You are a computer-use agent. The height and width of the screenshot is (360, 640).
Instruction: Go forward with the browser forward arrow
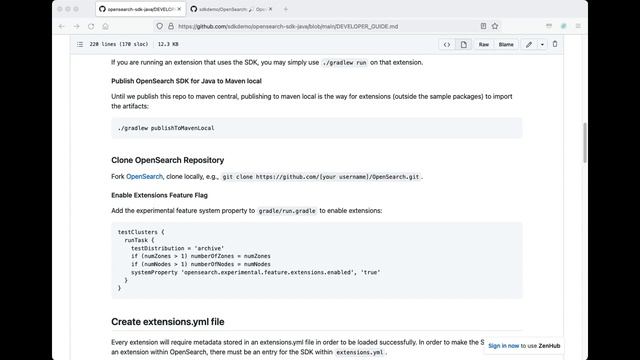coord(76,26)
